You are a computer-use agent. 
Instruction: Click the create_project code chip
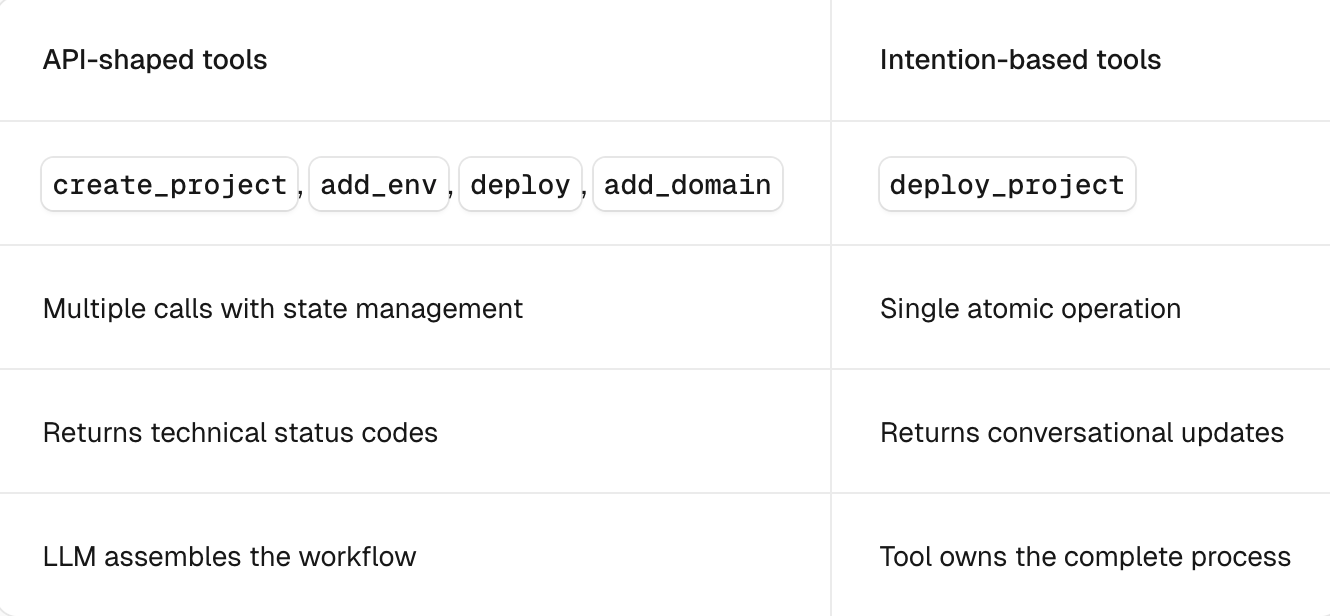tap(169, 185)
